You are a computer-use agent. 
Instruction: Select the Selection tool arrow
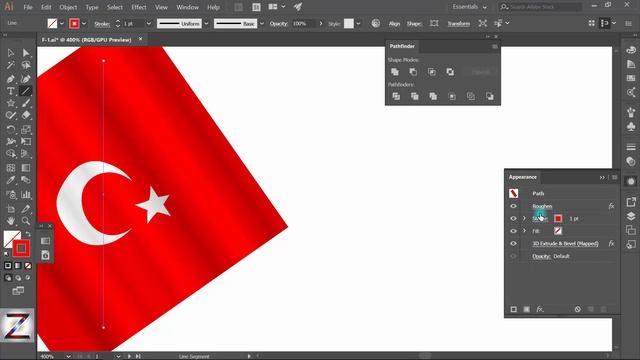click(x=11, y=53)
